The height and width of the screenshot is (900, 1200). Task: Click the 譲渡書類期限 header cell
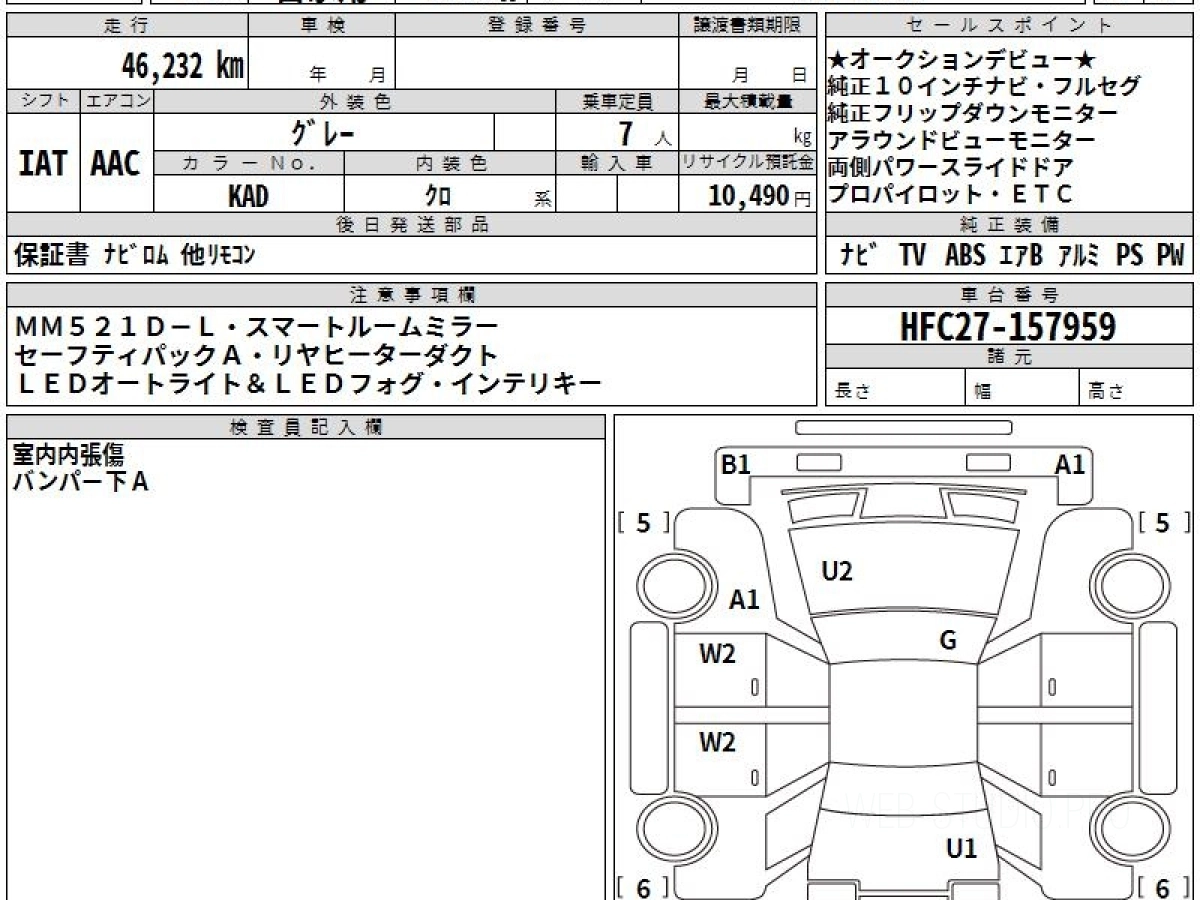point(748,26)
